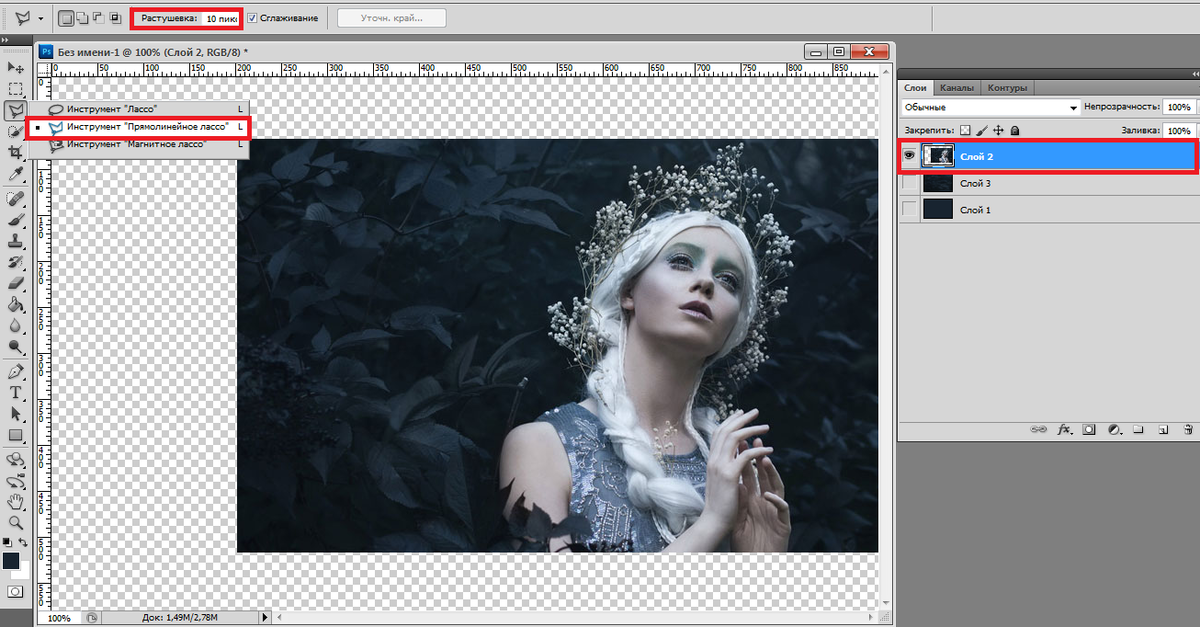
Task: Switch to the Каналы tab
Action: [957, 88]
